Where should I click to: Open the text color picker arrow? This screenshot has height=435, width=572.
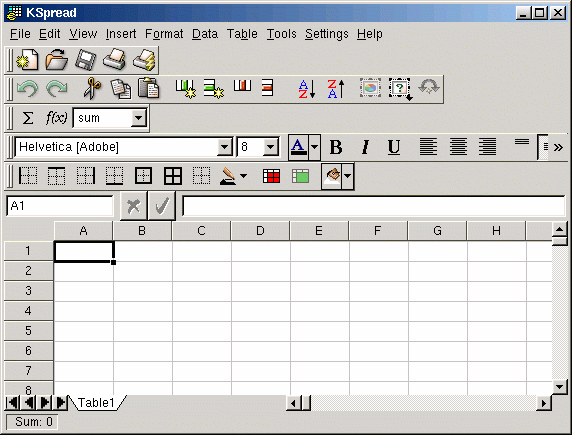click(x=315, y=147)
